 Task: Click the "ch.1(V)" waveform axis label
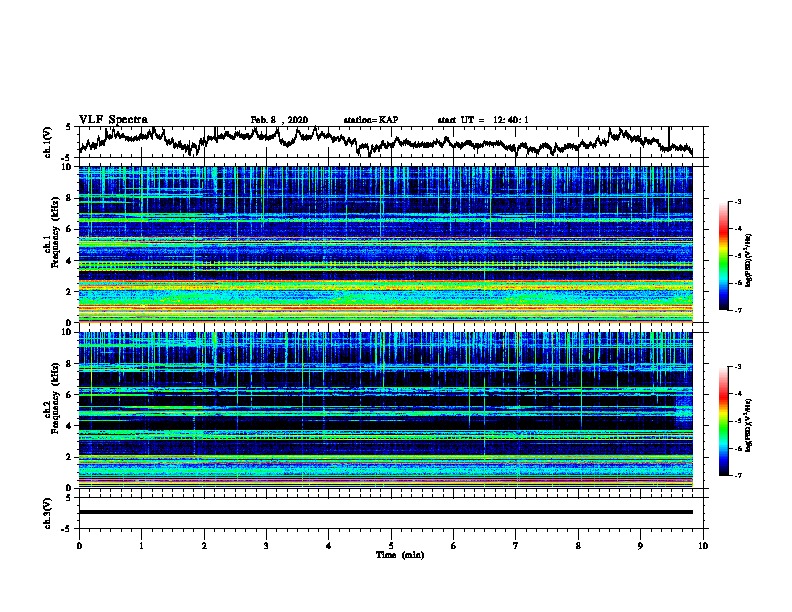pyautogui.click(x=48, y=142)
